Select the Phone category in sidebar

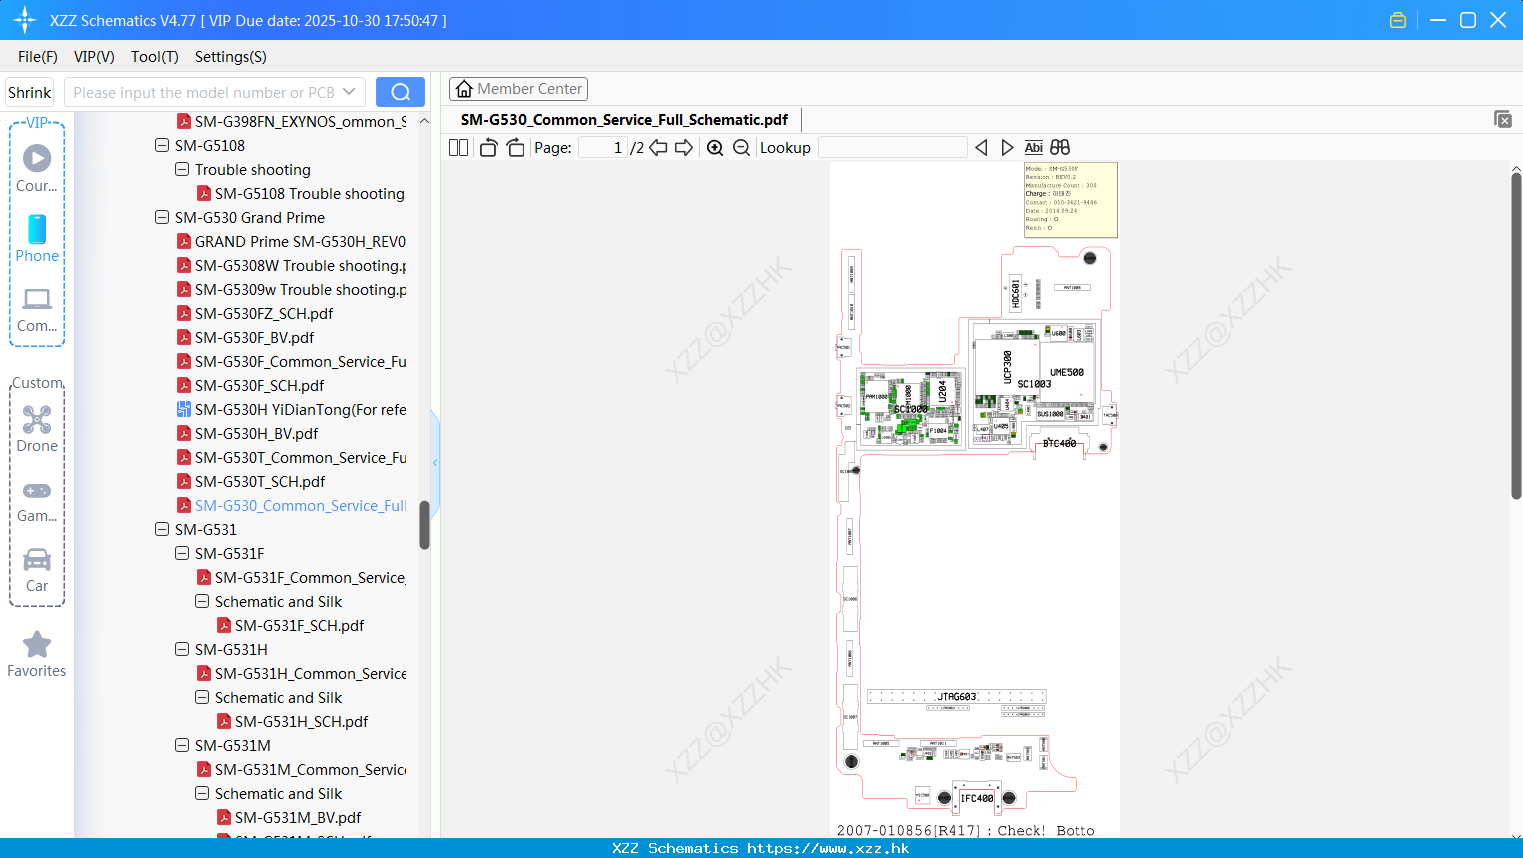click(x=37, y=238)
